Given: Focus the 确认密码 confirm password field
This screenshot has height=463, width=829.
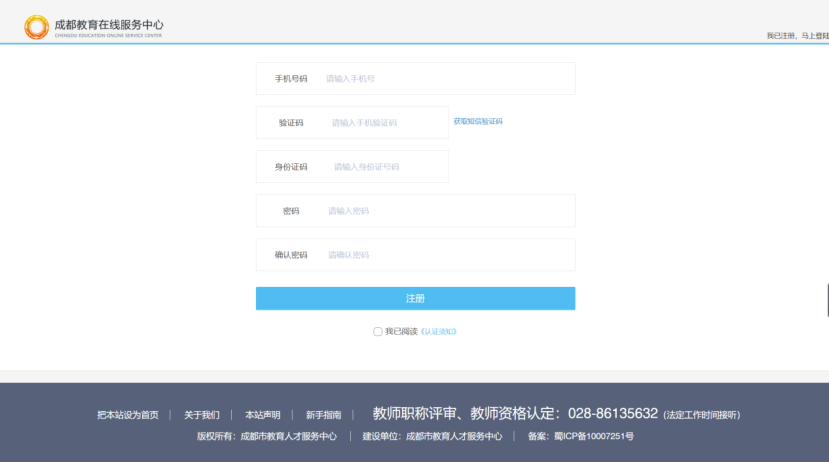Looking at the screenshot, I should tap(446, 255).
